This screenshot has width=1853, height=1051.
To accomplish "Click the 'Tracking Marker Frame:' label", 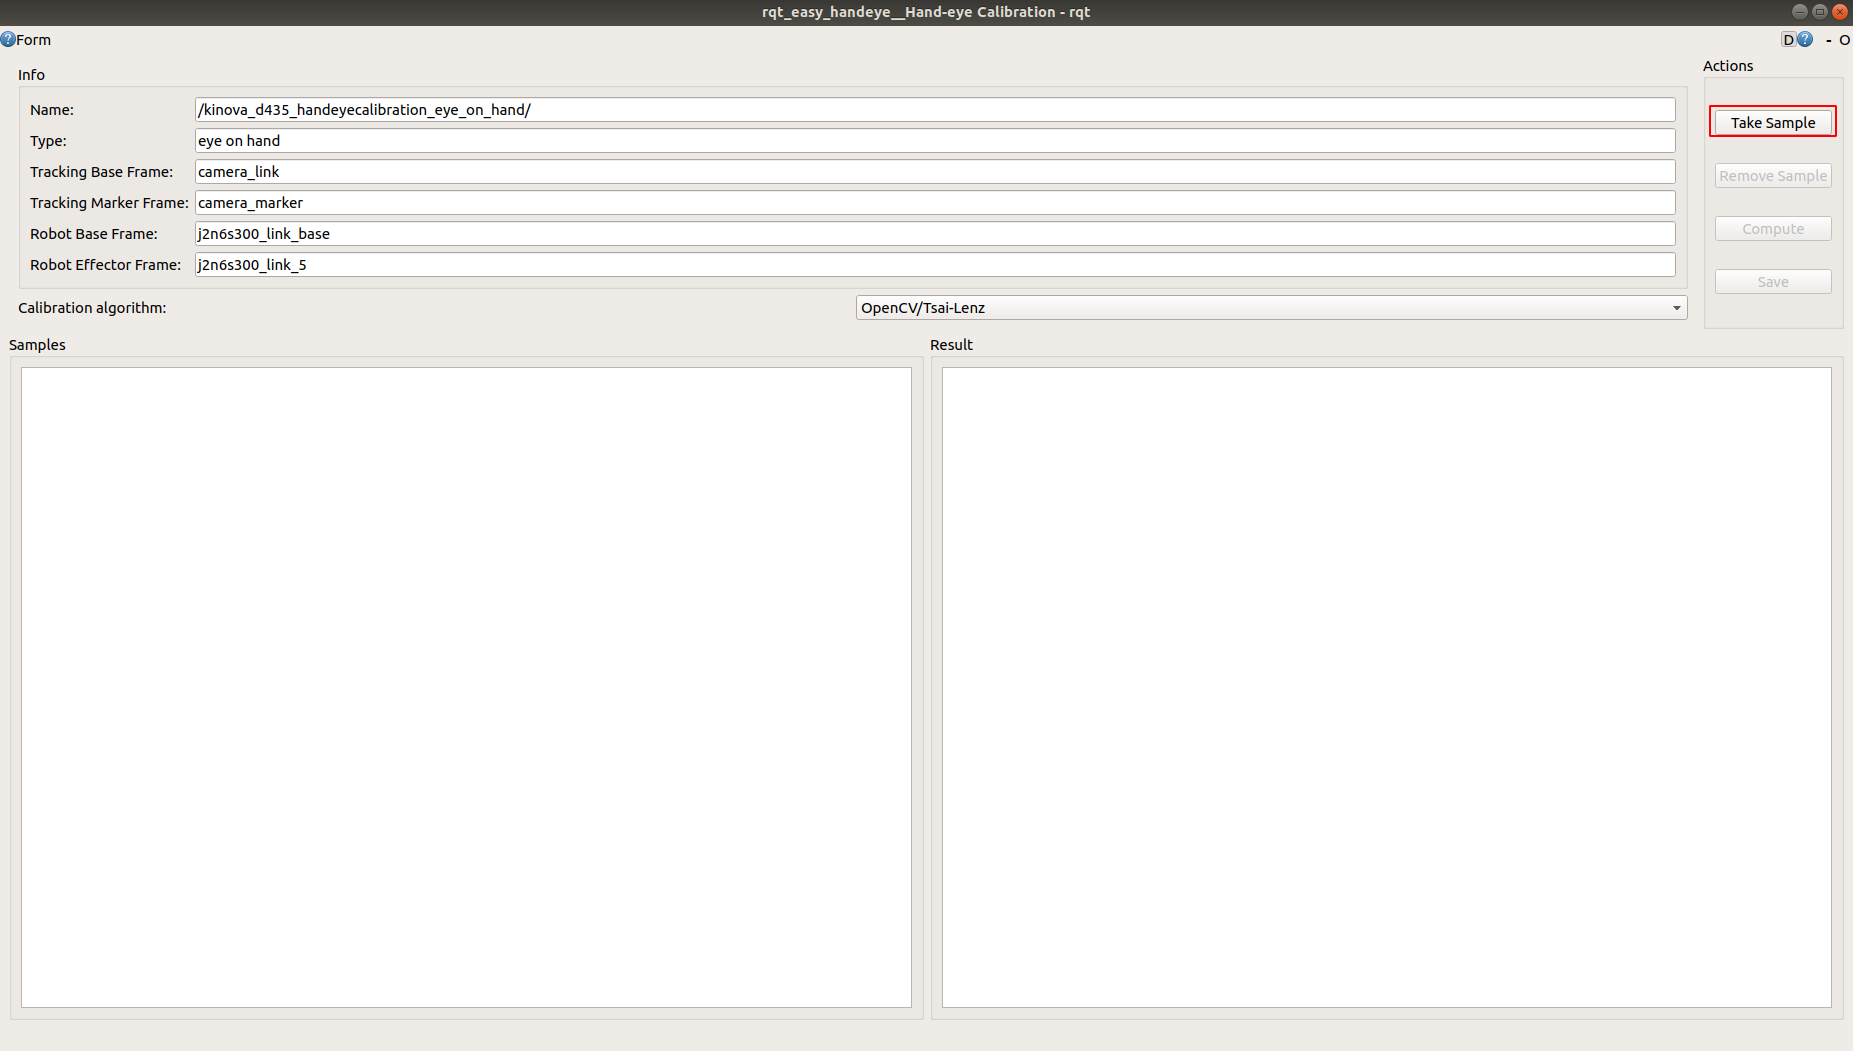I will coord(109,203).
